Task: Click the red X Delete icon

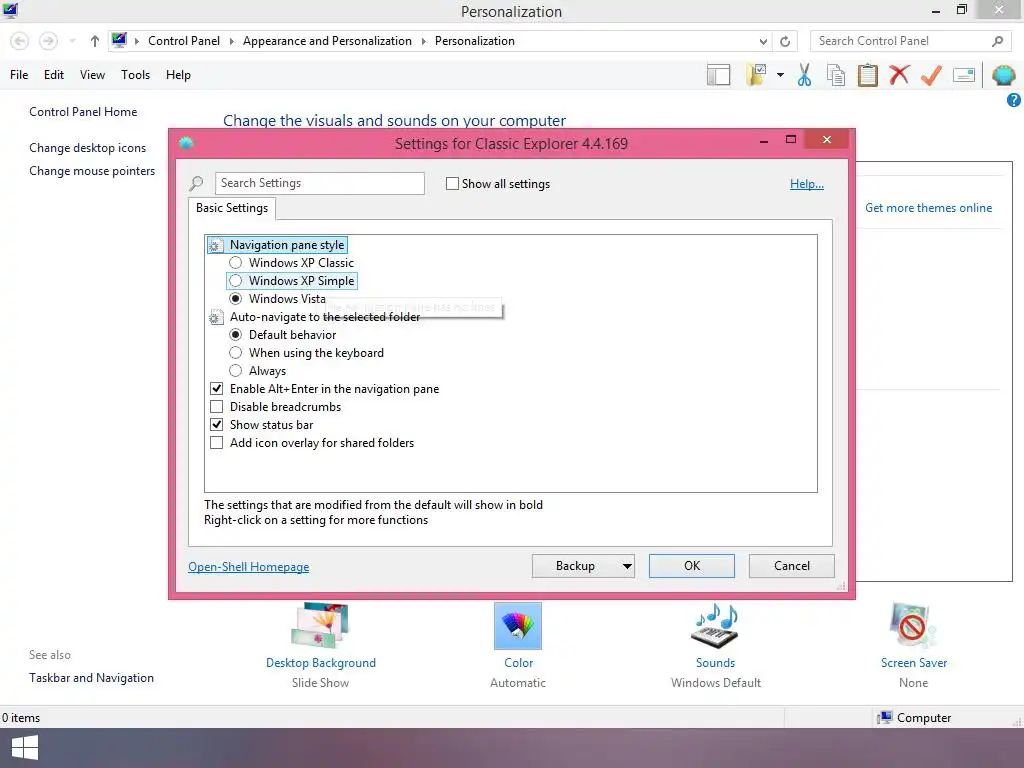Action: [899, 75]
